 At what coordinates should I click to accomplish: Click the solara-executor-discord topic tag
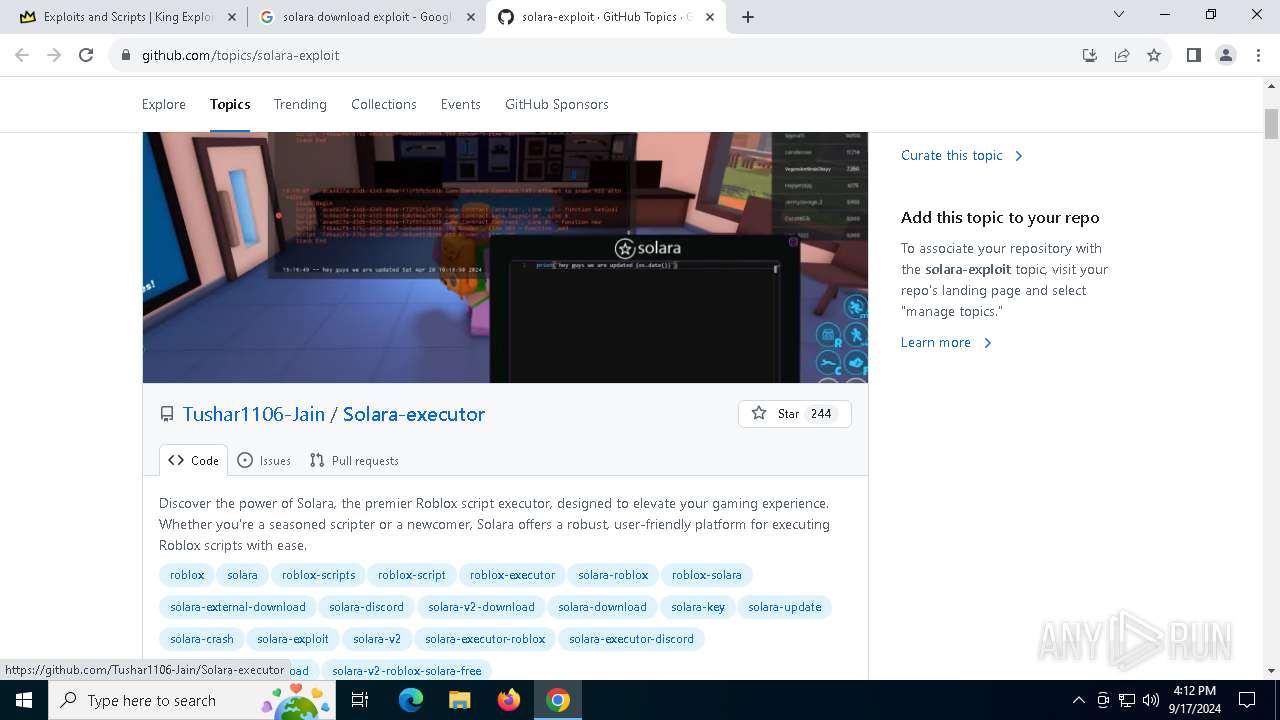pos(631,639)
